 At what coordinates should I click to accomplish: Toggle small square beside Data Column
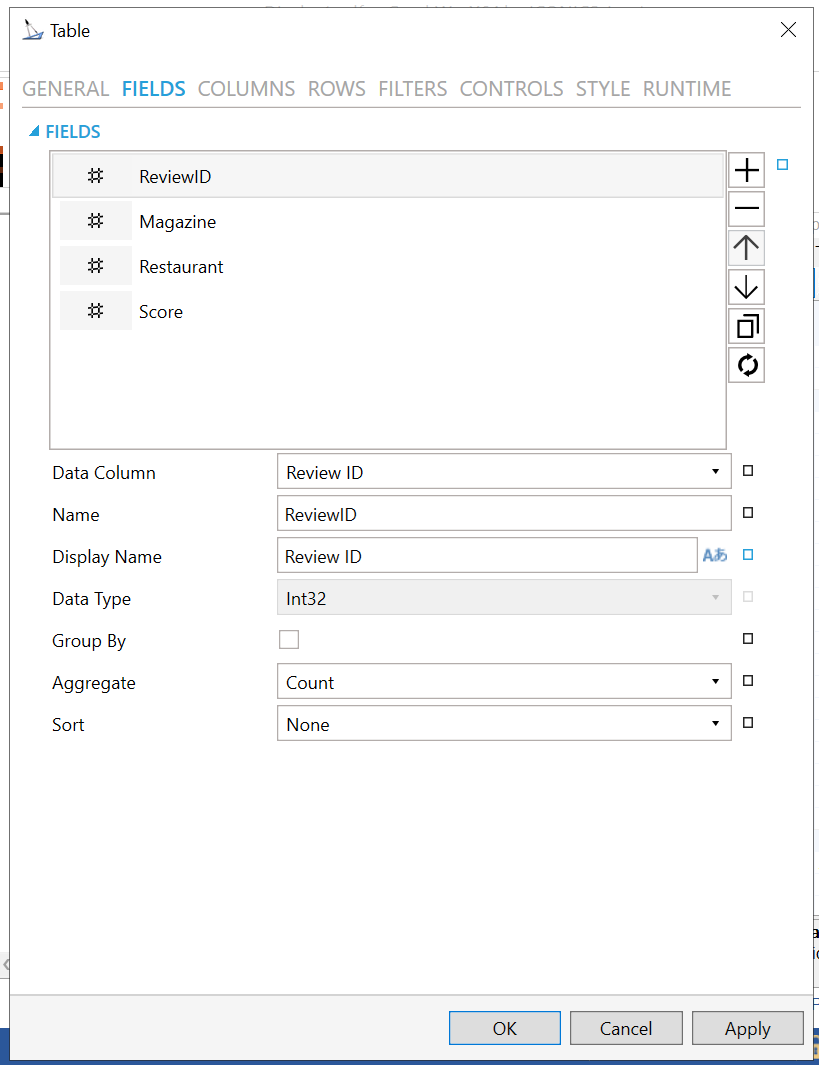pyautogui.click(x=747, y=471)
